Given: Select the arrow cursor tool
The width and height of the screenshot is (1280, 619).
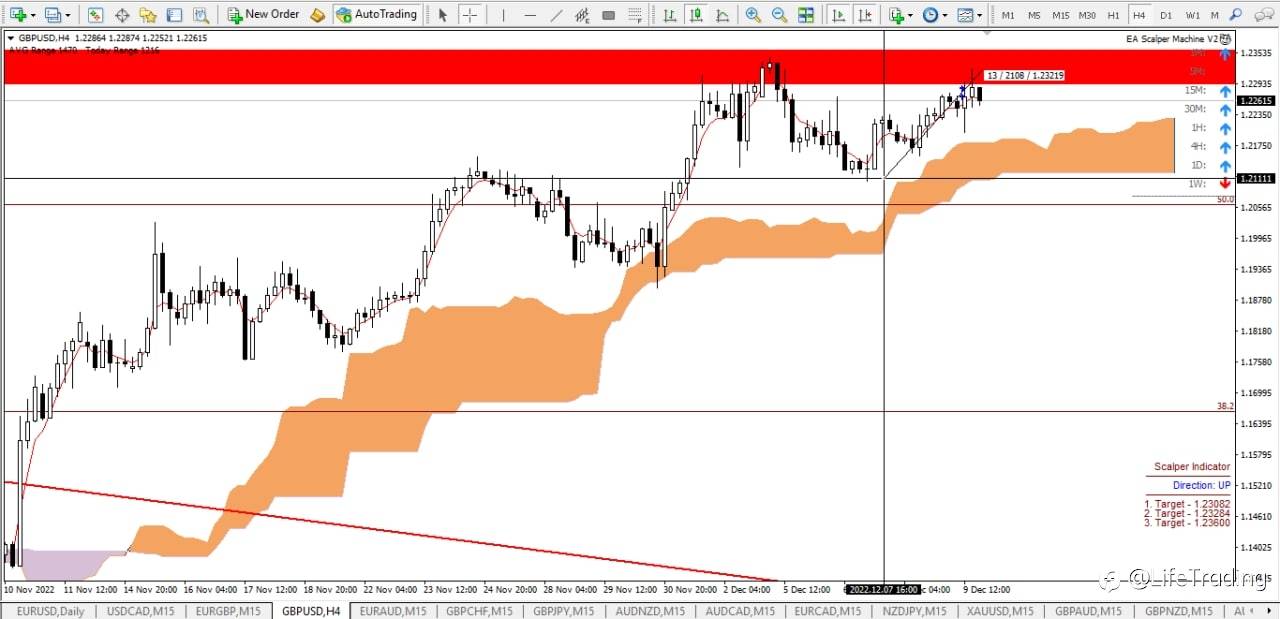Looking at the screenshot, I should click(443, 15).
